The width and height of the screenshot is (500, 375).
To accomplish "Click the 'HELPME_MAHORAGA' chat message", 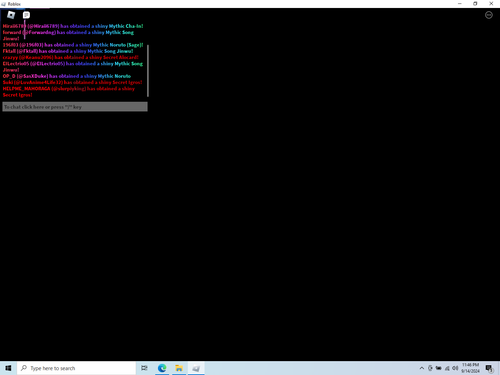I will 69,92.
